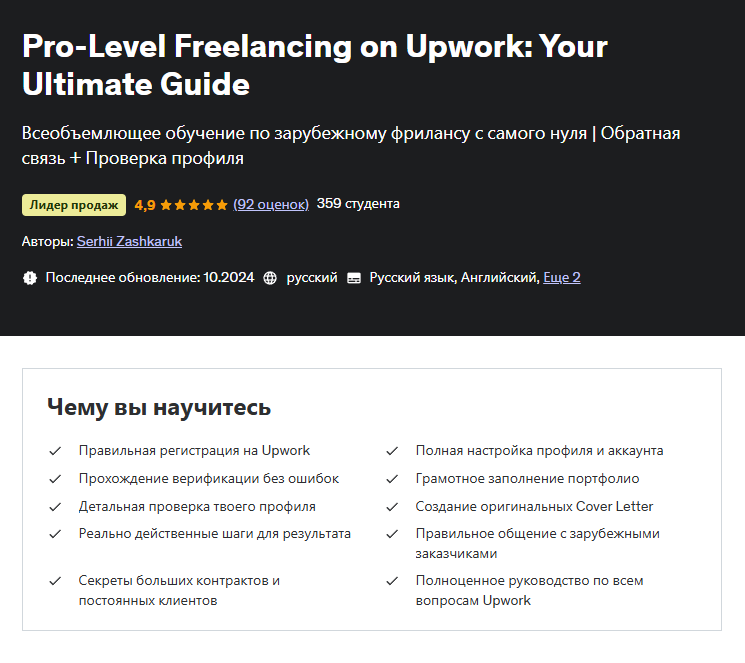Click the closed captions subtitles icon
745x663 pixels.
coord(353,278)
